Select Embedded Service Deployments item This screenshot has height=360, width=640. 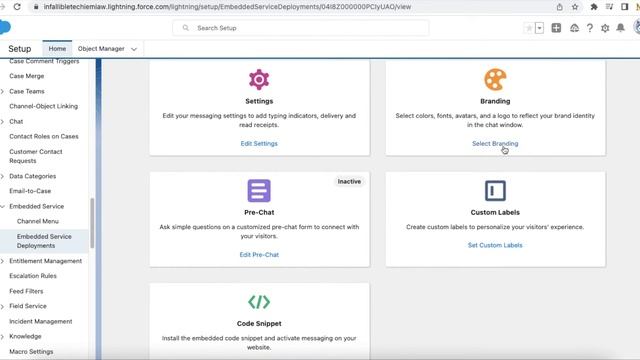(x=44, y=241)
